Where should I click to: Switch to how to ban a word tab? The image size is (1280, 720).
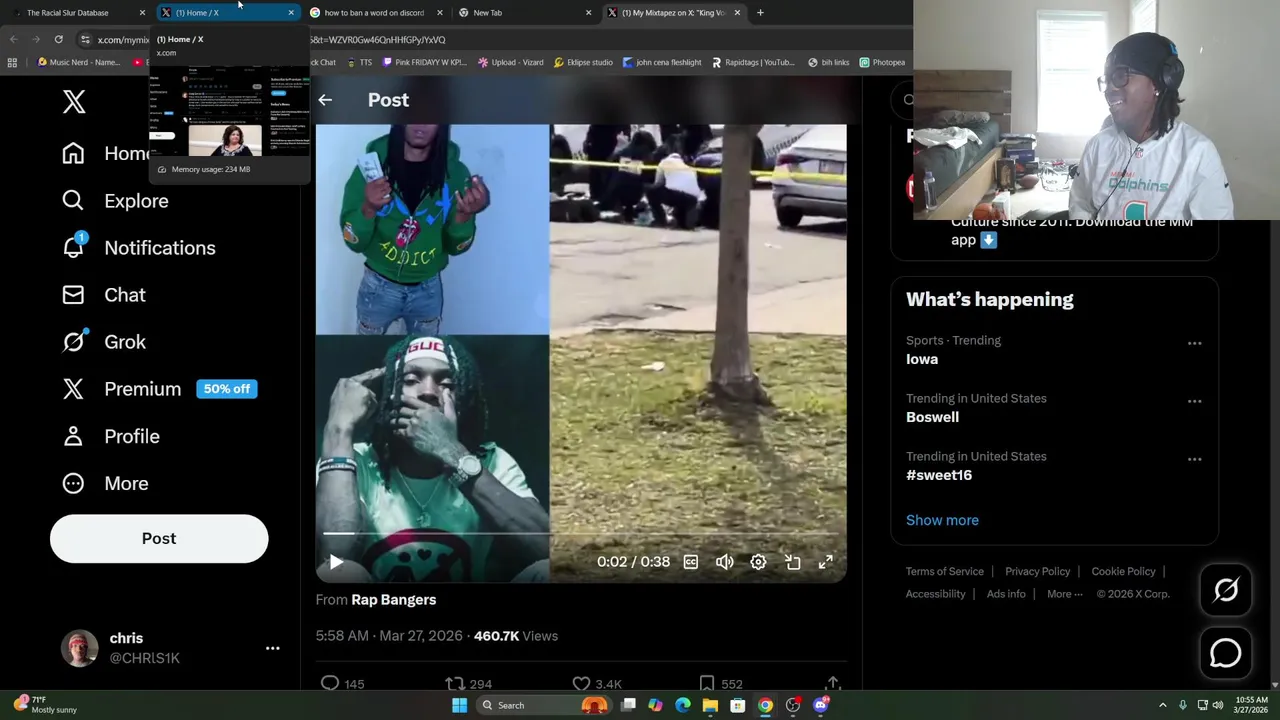point(374,12)
